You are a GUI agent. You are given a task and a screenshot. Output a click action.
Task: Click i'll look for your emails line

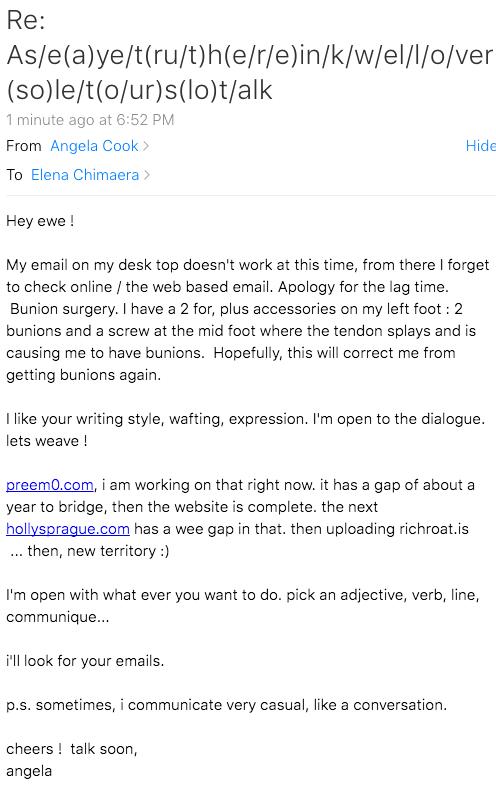(85, 660)
